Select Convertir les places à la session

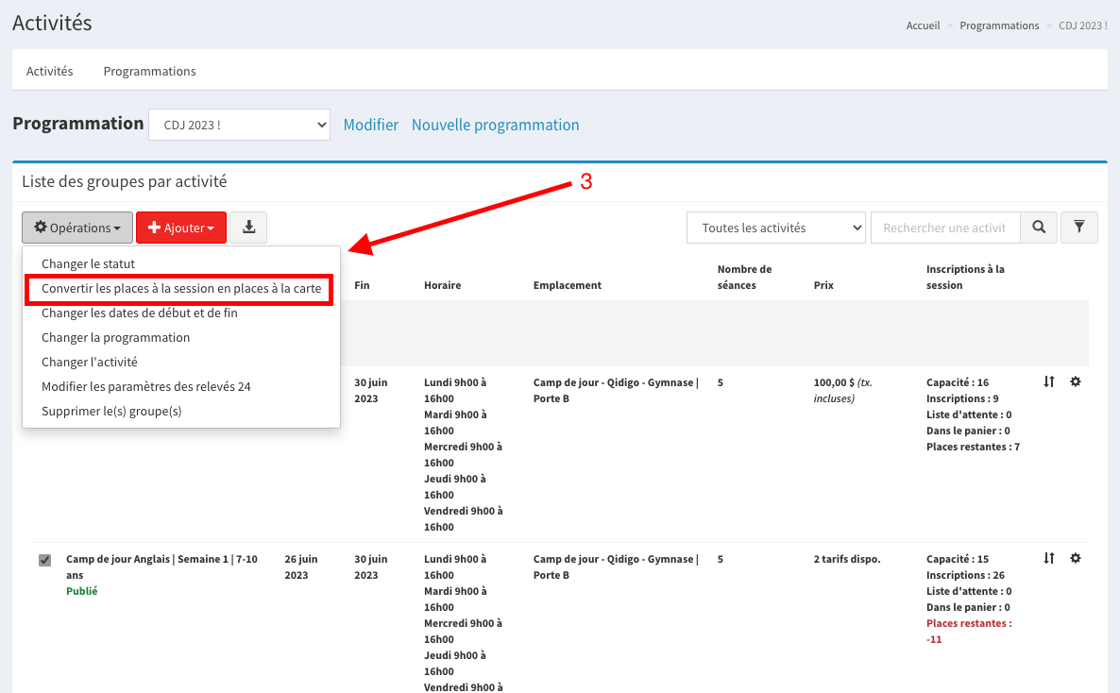coord(181,288)
